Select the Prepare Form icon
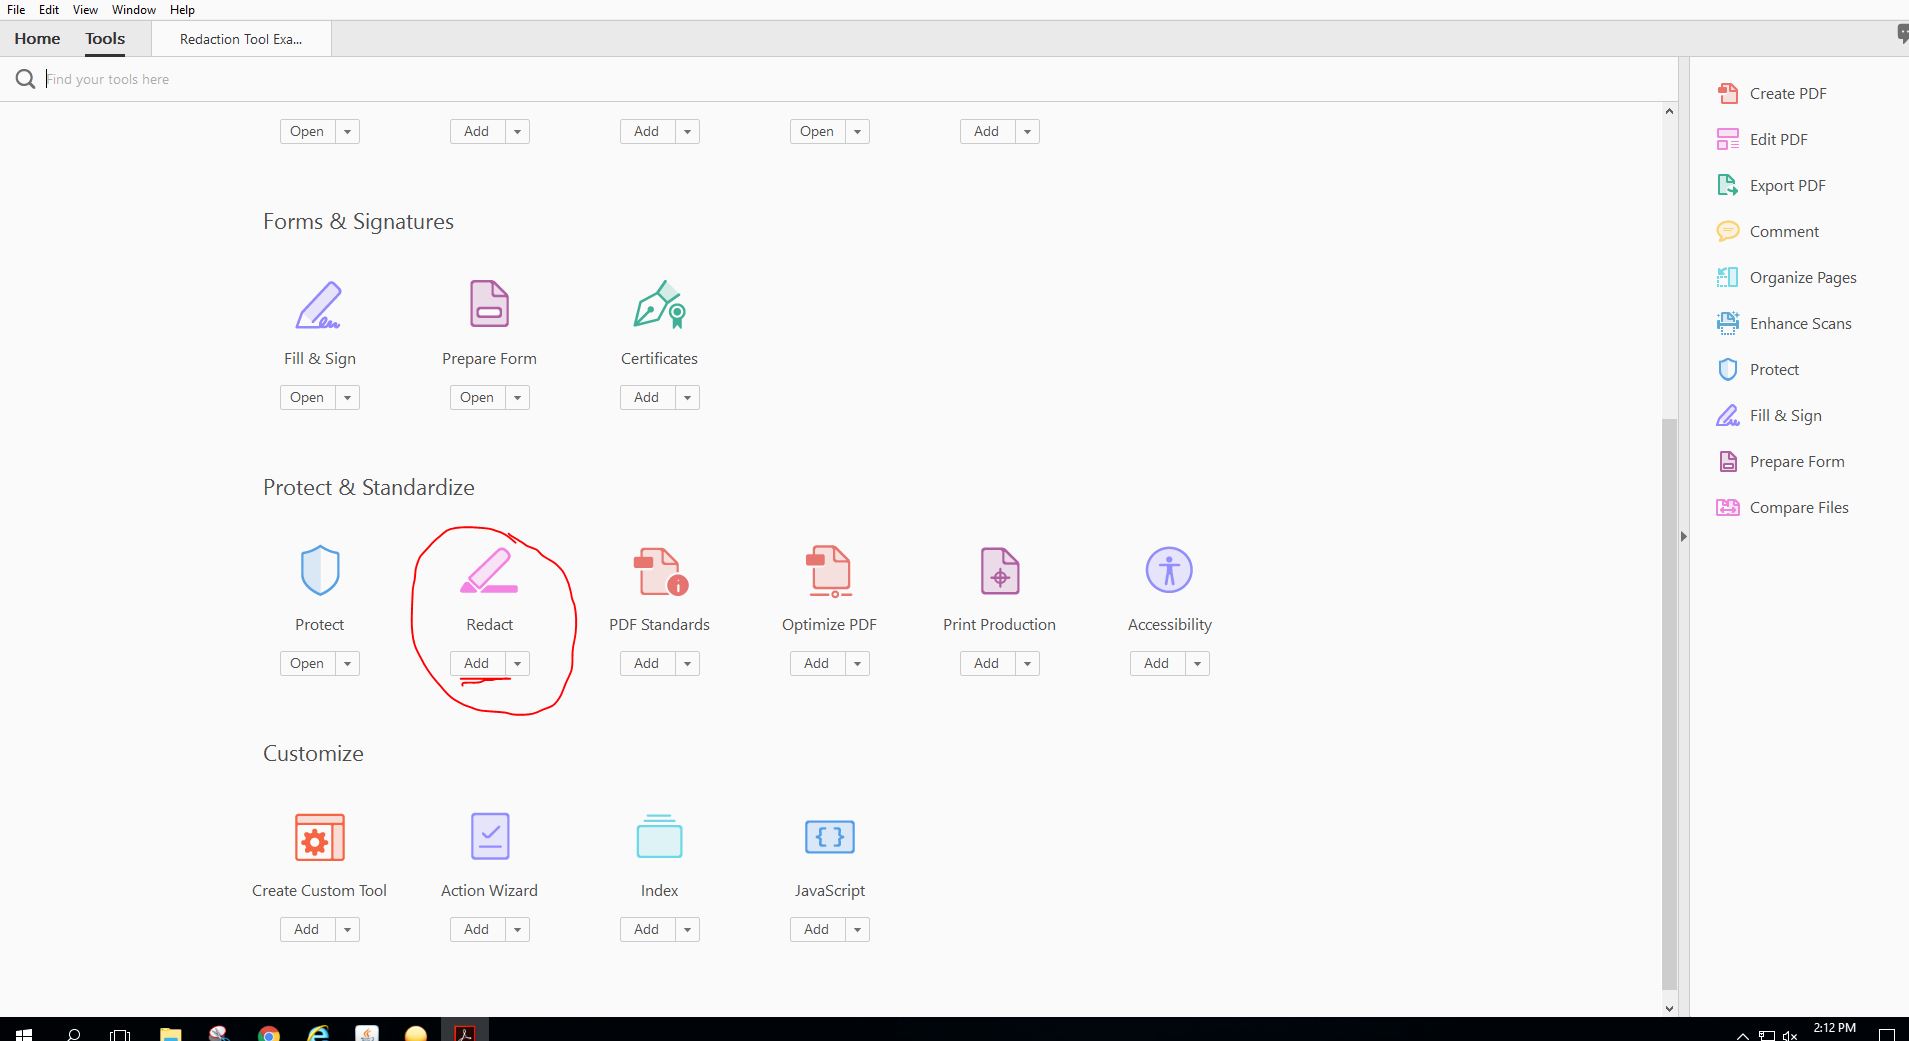Image resolution: width=1909 pixels, height=1041 pixels. [x=488, y=302]
